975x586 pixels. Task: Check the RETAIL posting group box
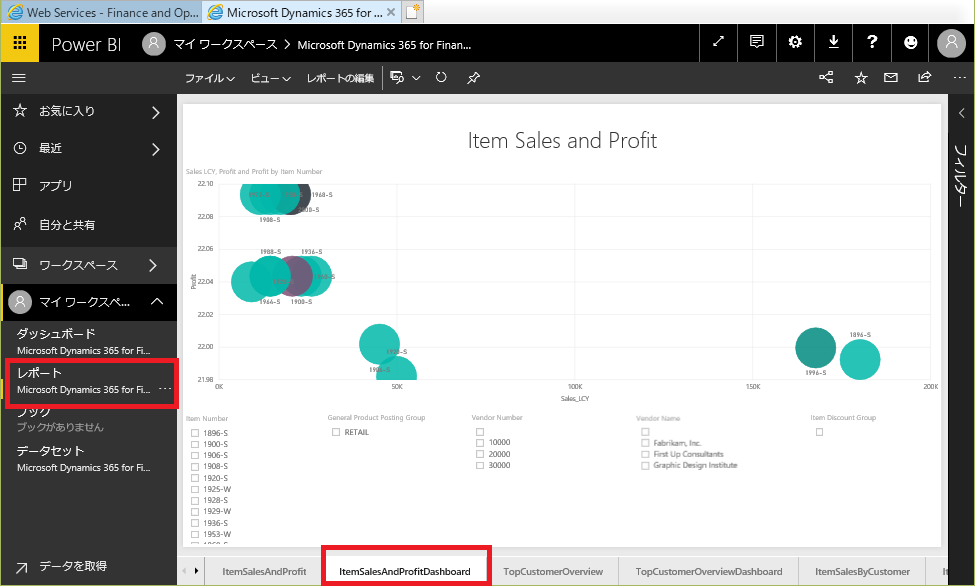tap(336, 432)
